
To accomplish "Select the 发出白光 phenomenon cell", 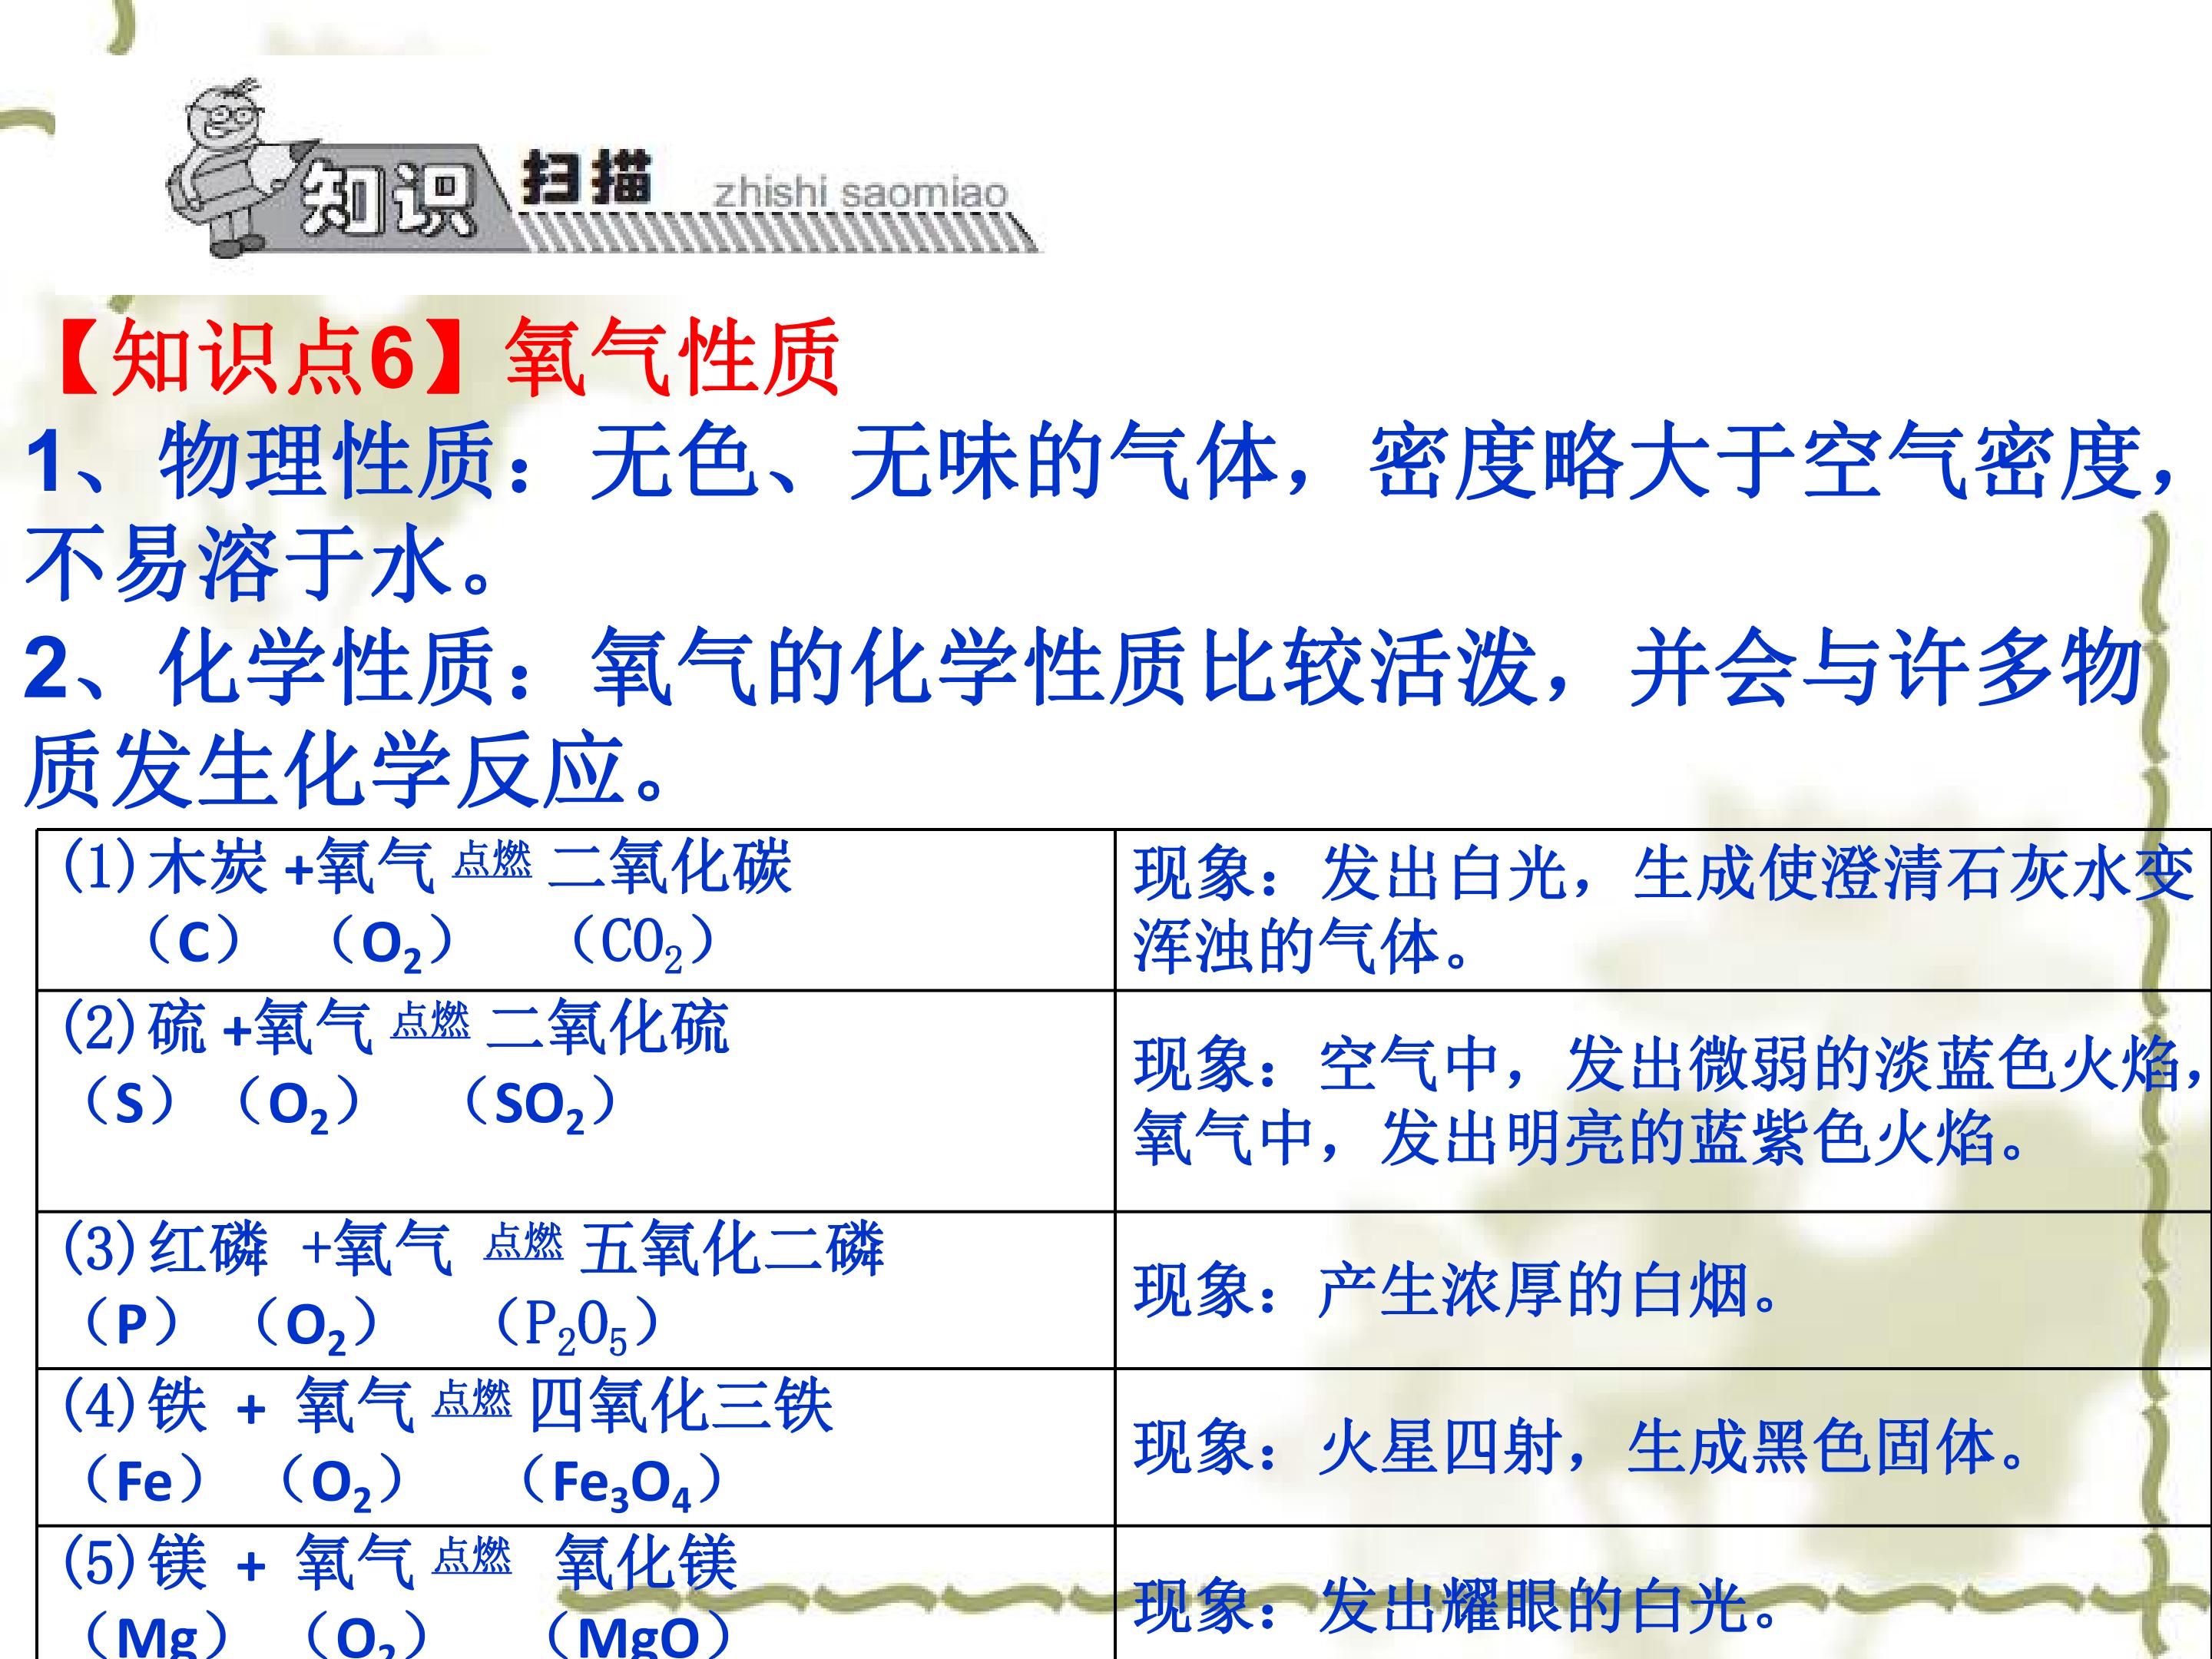I will [1662, 910].
